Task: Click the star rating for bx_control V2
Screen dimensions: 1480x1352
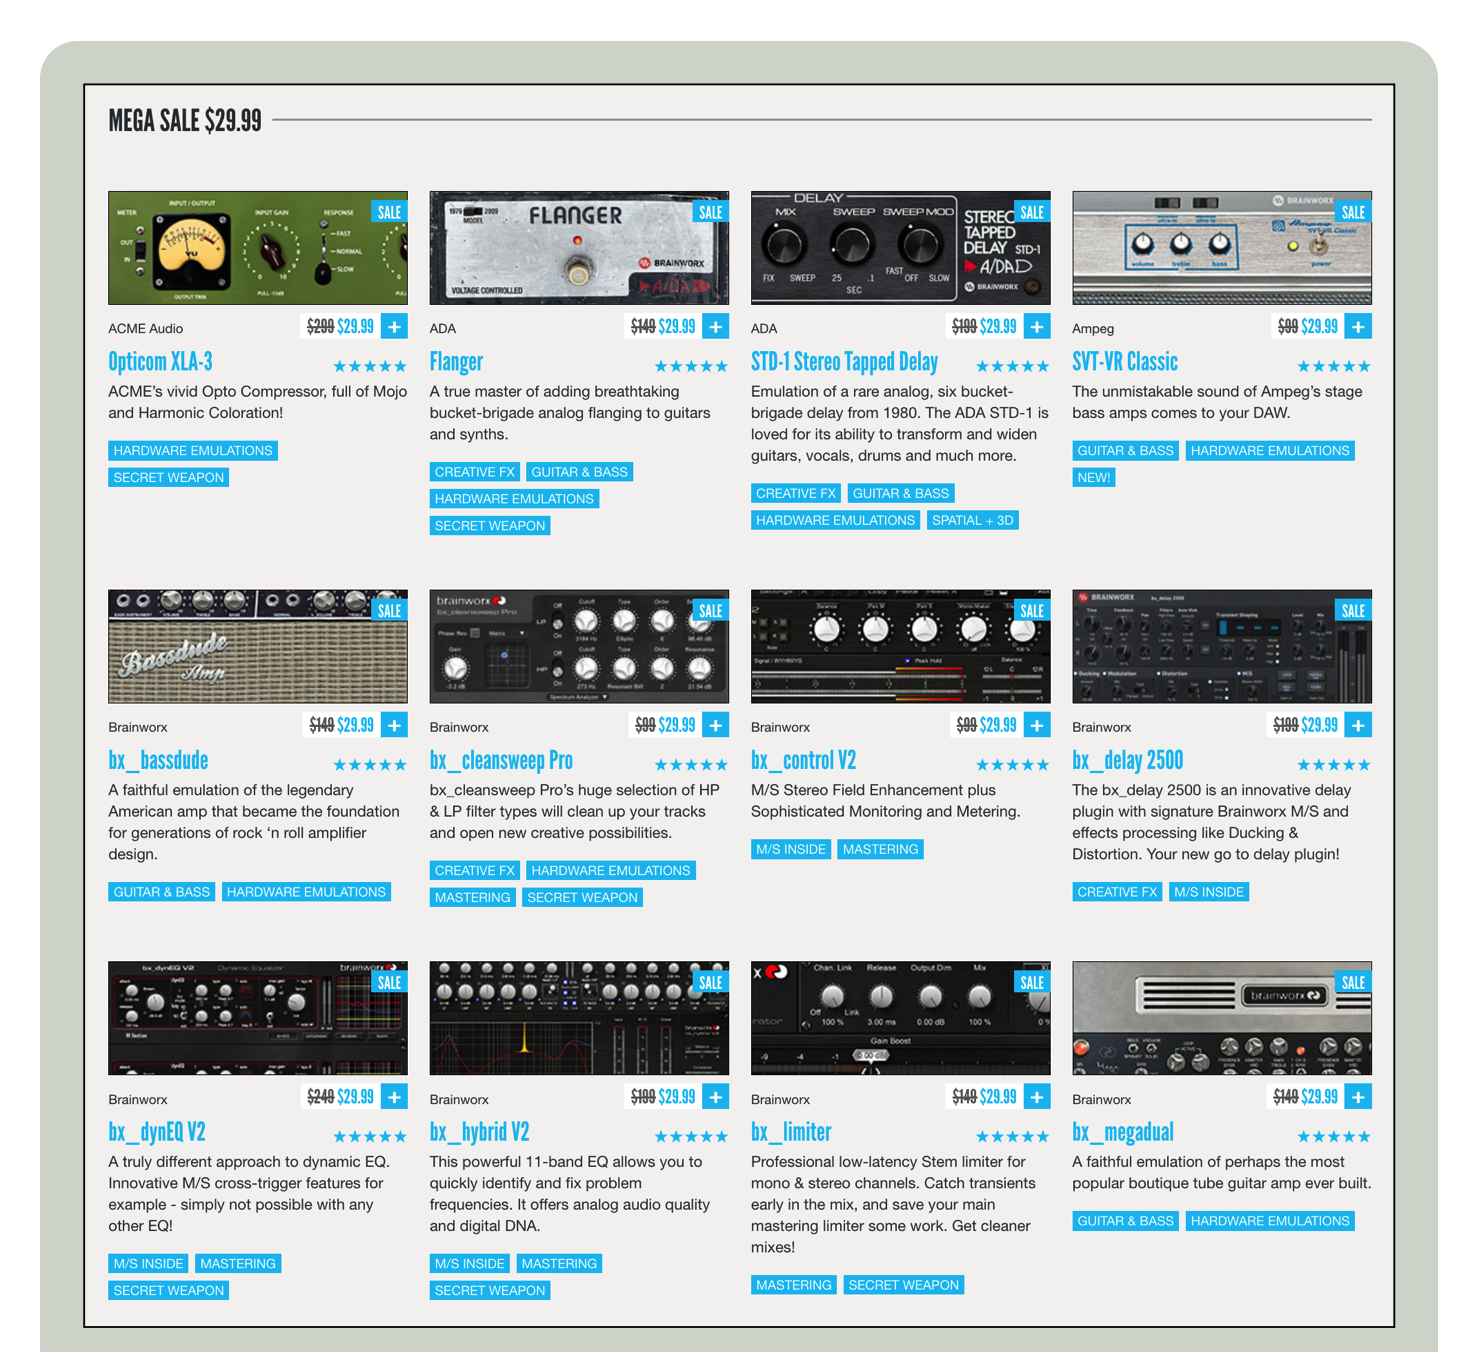Action: click(x=1013, y=766)
